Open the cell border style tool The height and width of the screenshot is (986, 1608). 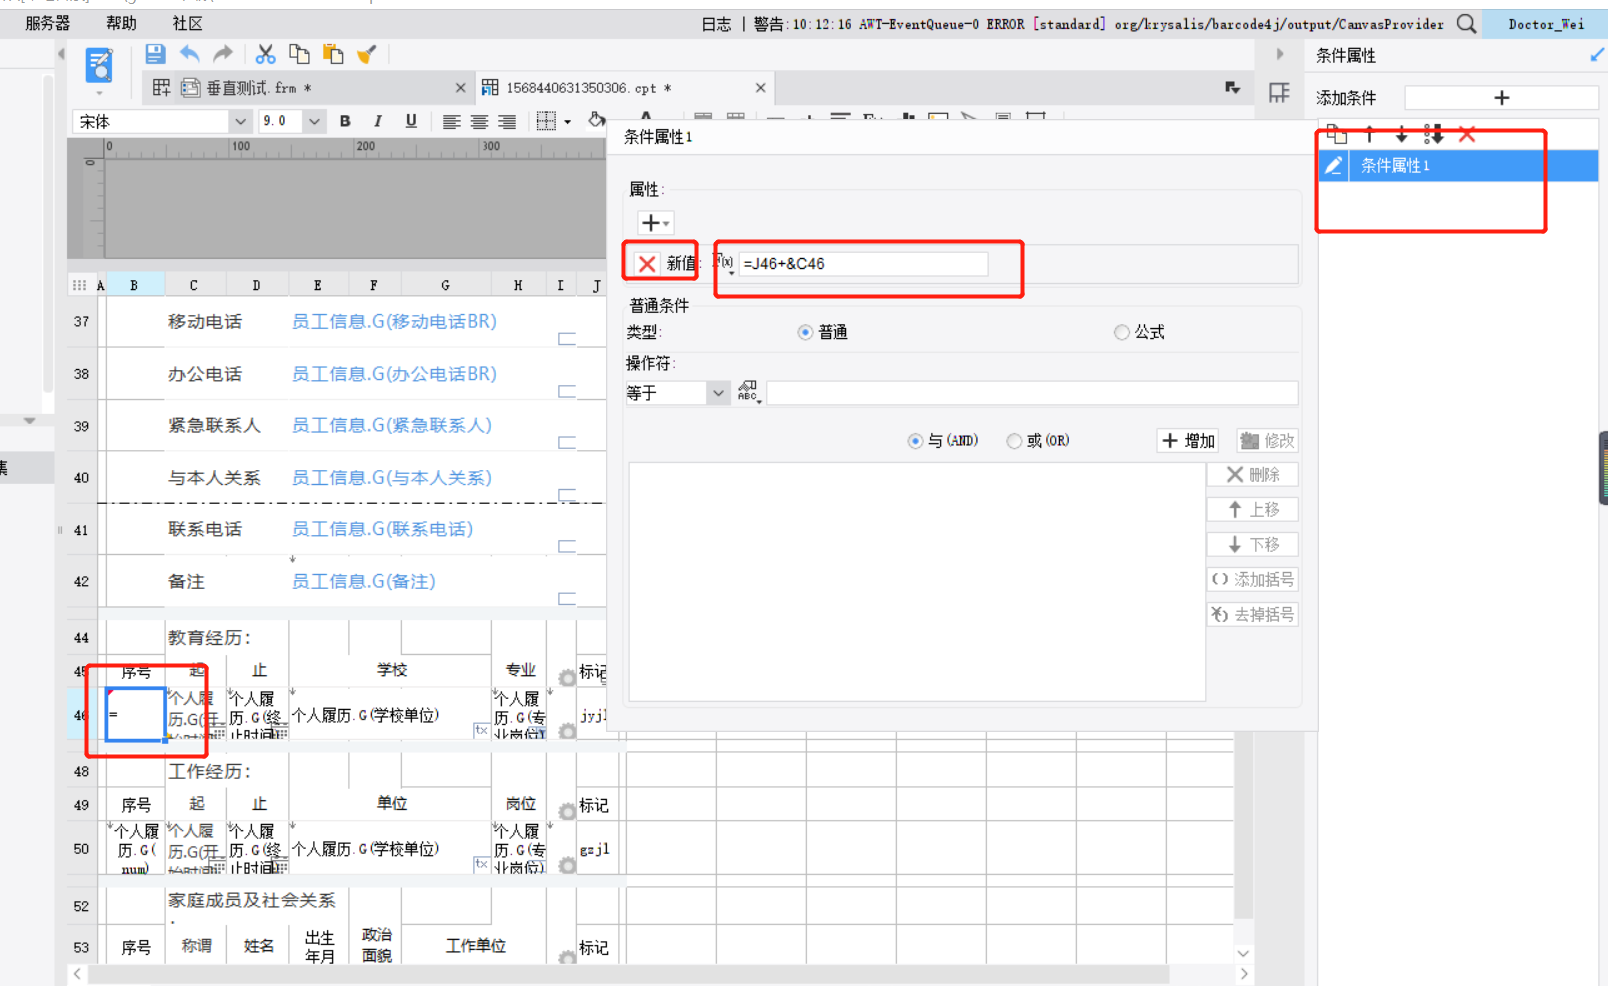click(546, 121)
